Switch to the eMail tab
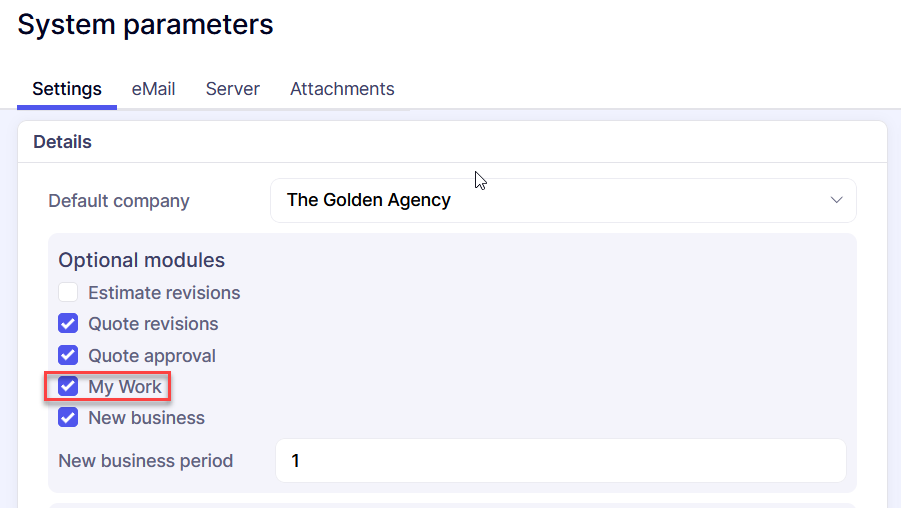Viewport: 901px width, 508px height. tap(153, 89)
